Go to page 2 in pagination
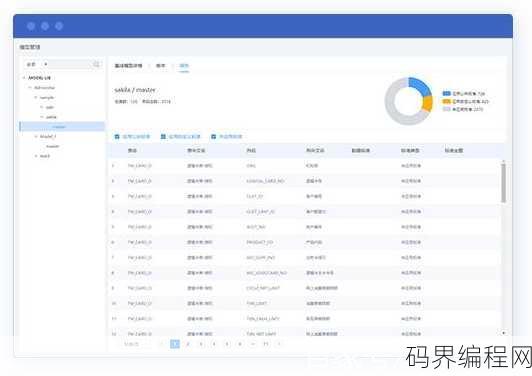The height and width of the screenshot is (376, 532). tap(188, 344)
